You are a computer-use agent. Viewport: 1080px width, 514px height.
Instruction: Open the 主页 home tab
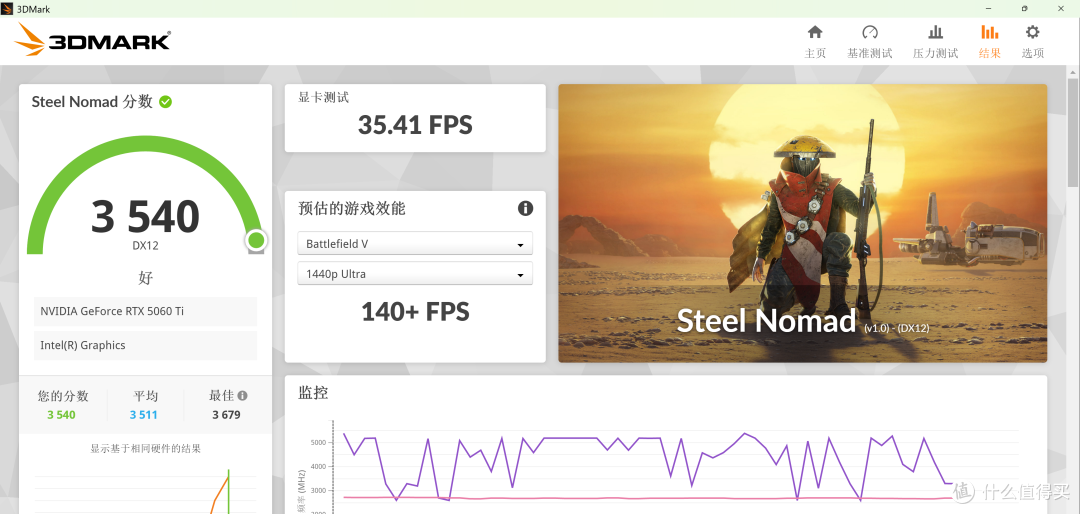pyautogui.click(x=815, y=41)
